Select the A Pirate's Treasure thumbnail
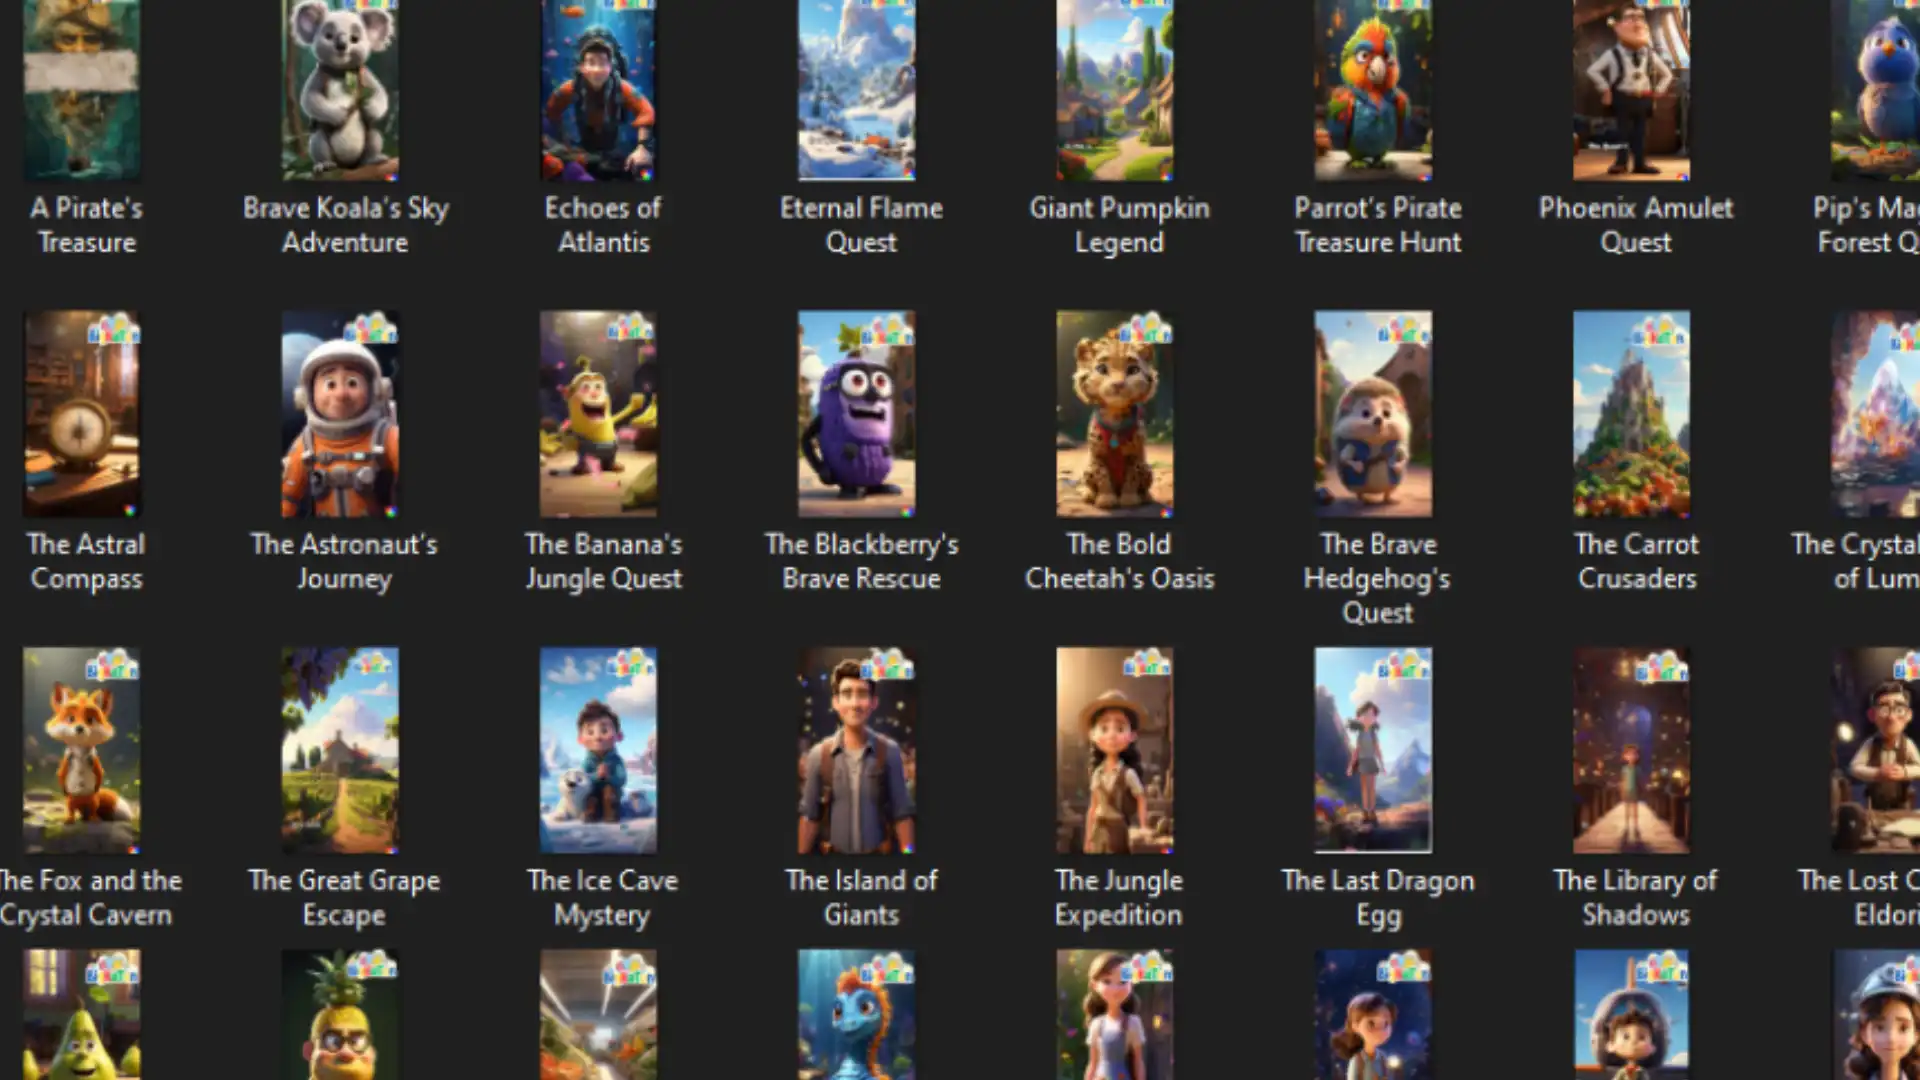Viewport: 1920px width, 1080px height. pos(82,90)
